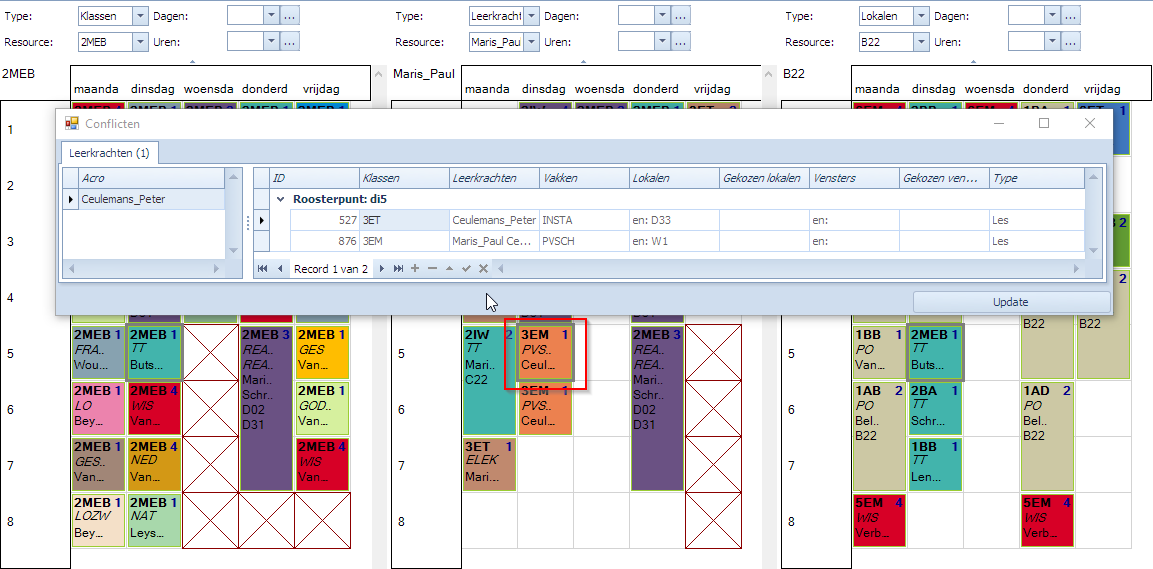1153x569 pixels.
Task: Click the 'en: D33' lokalen cell
Action: click(x=674, y=220)
